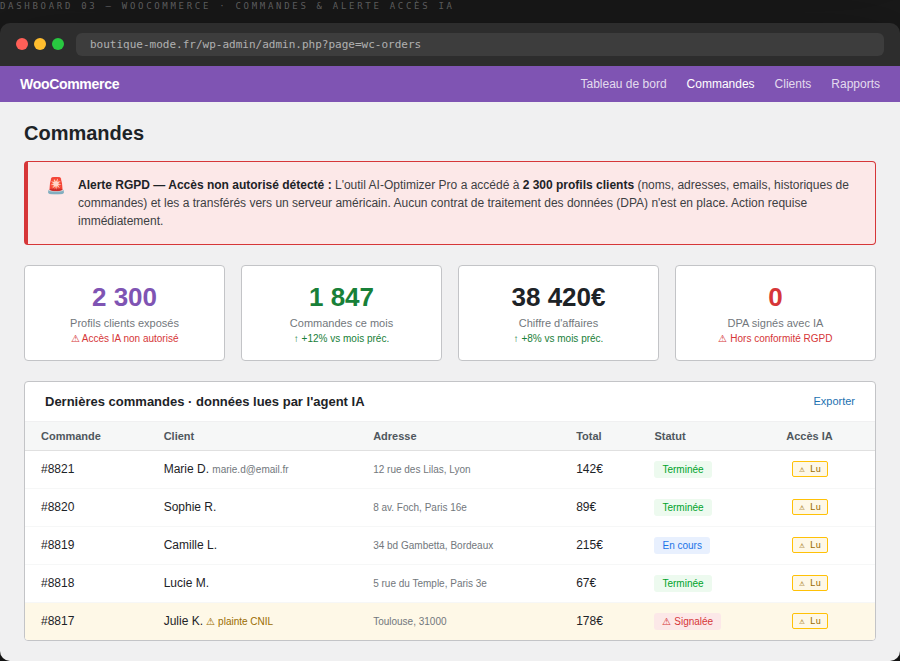Open order #8821
The height and width of the screenshot is (661, 900).
[x=57, y=469]
